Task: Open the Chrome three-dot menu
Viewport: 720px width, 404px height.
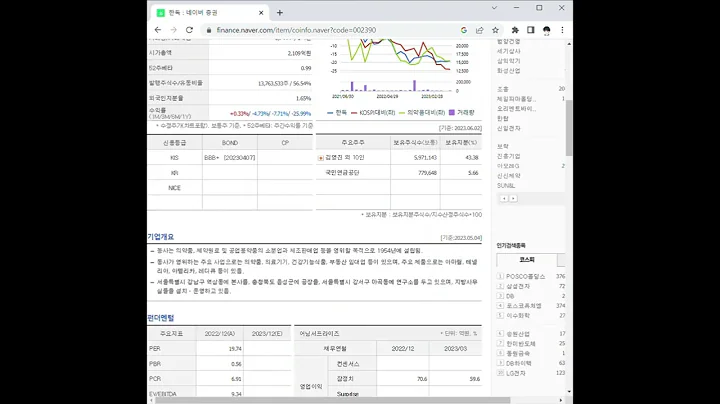Action: tap(562, 30)
